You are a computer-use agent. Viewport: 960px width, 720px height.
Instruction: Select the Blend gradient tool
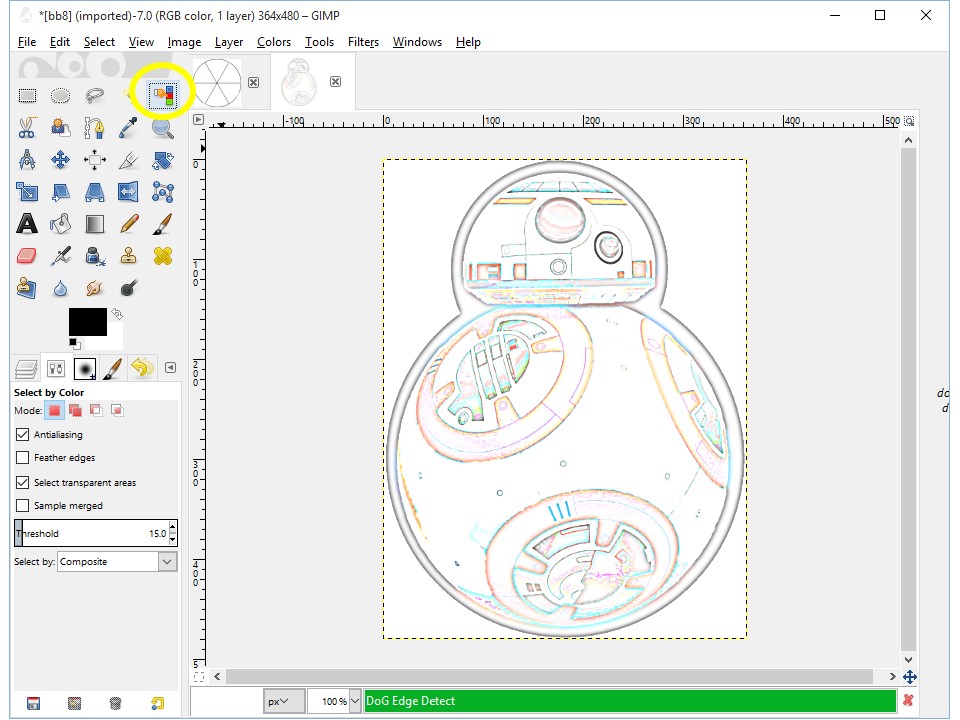tap(94, 224)
